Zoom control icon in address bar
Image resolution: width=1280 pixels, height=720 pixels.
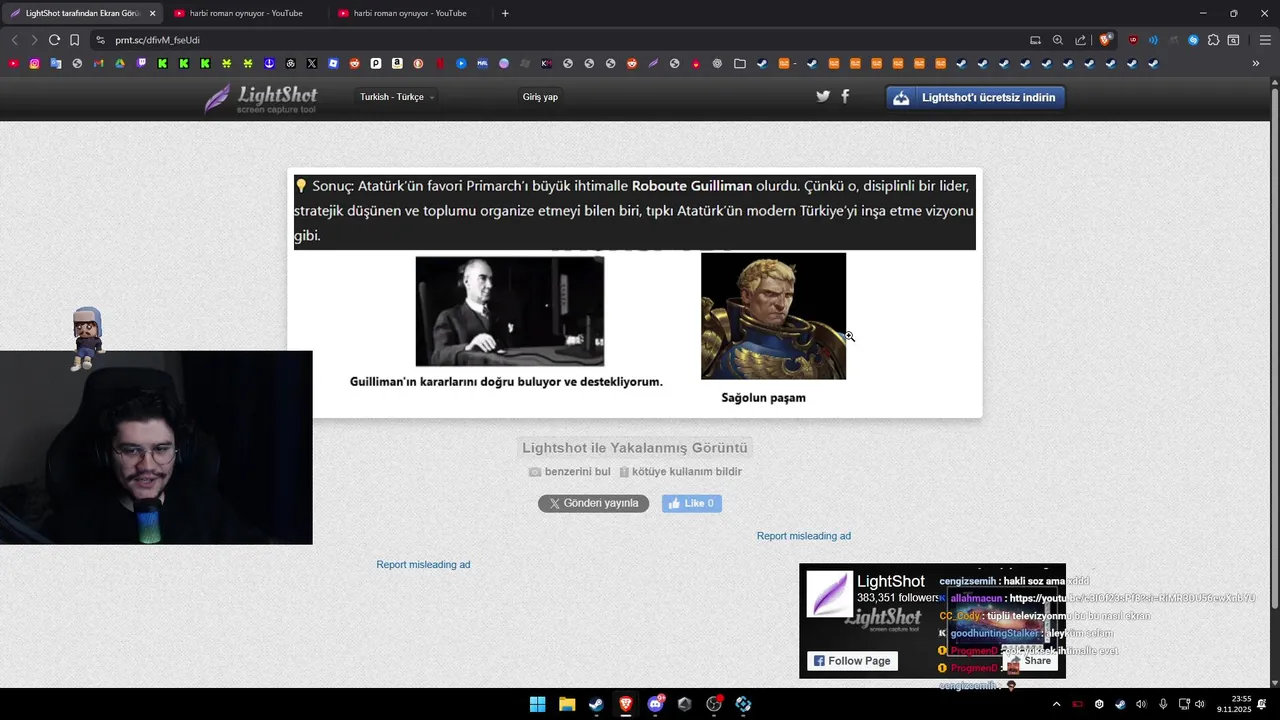(1058, 40)
